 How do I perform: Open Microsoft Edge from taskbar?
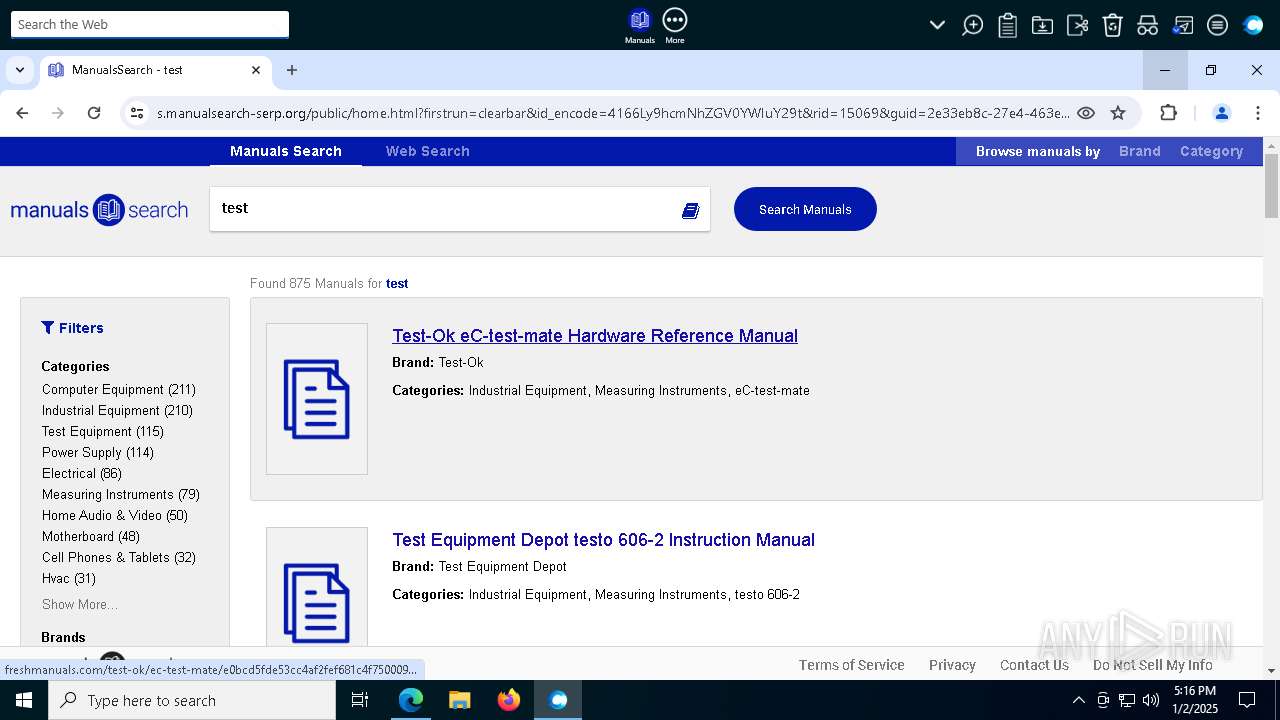click(411, 700)
